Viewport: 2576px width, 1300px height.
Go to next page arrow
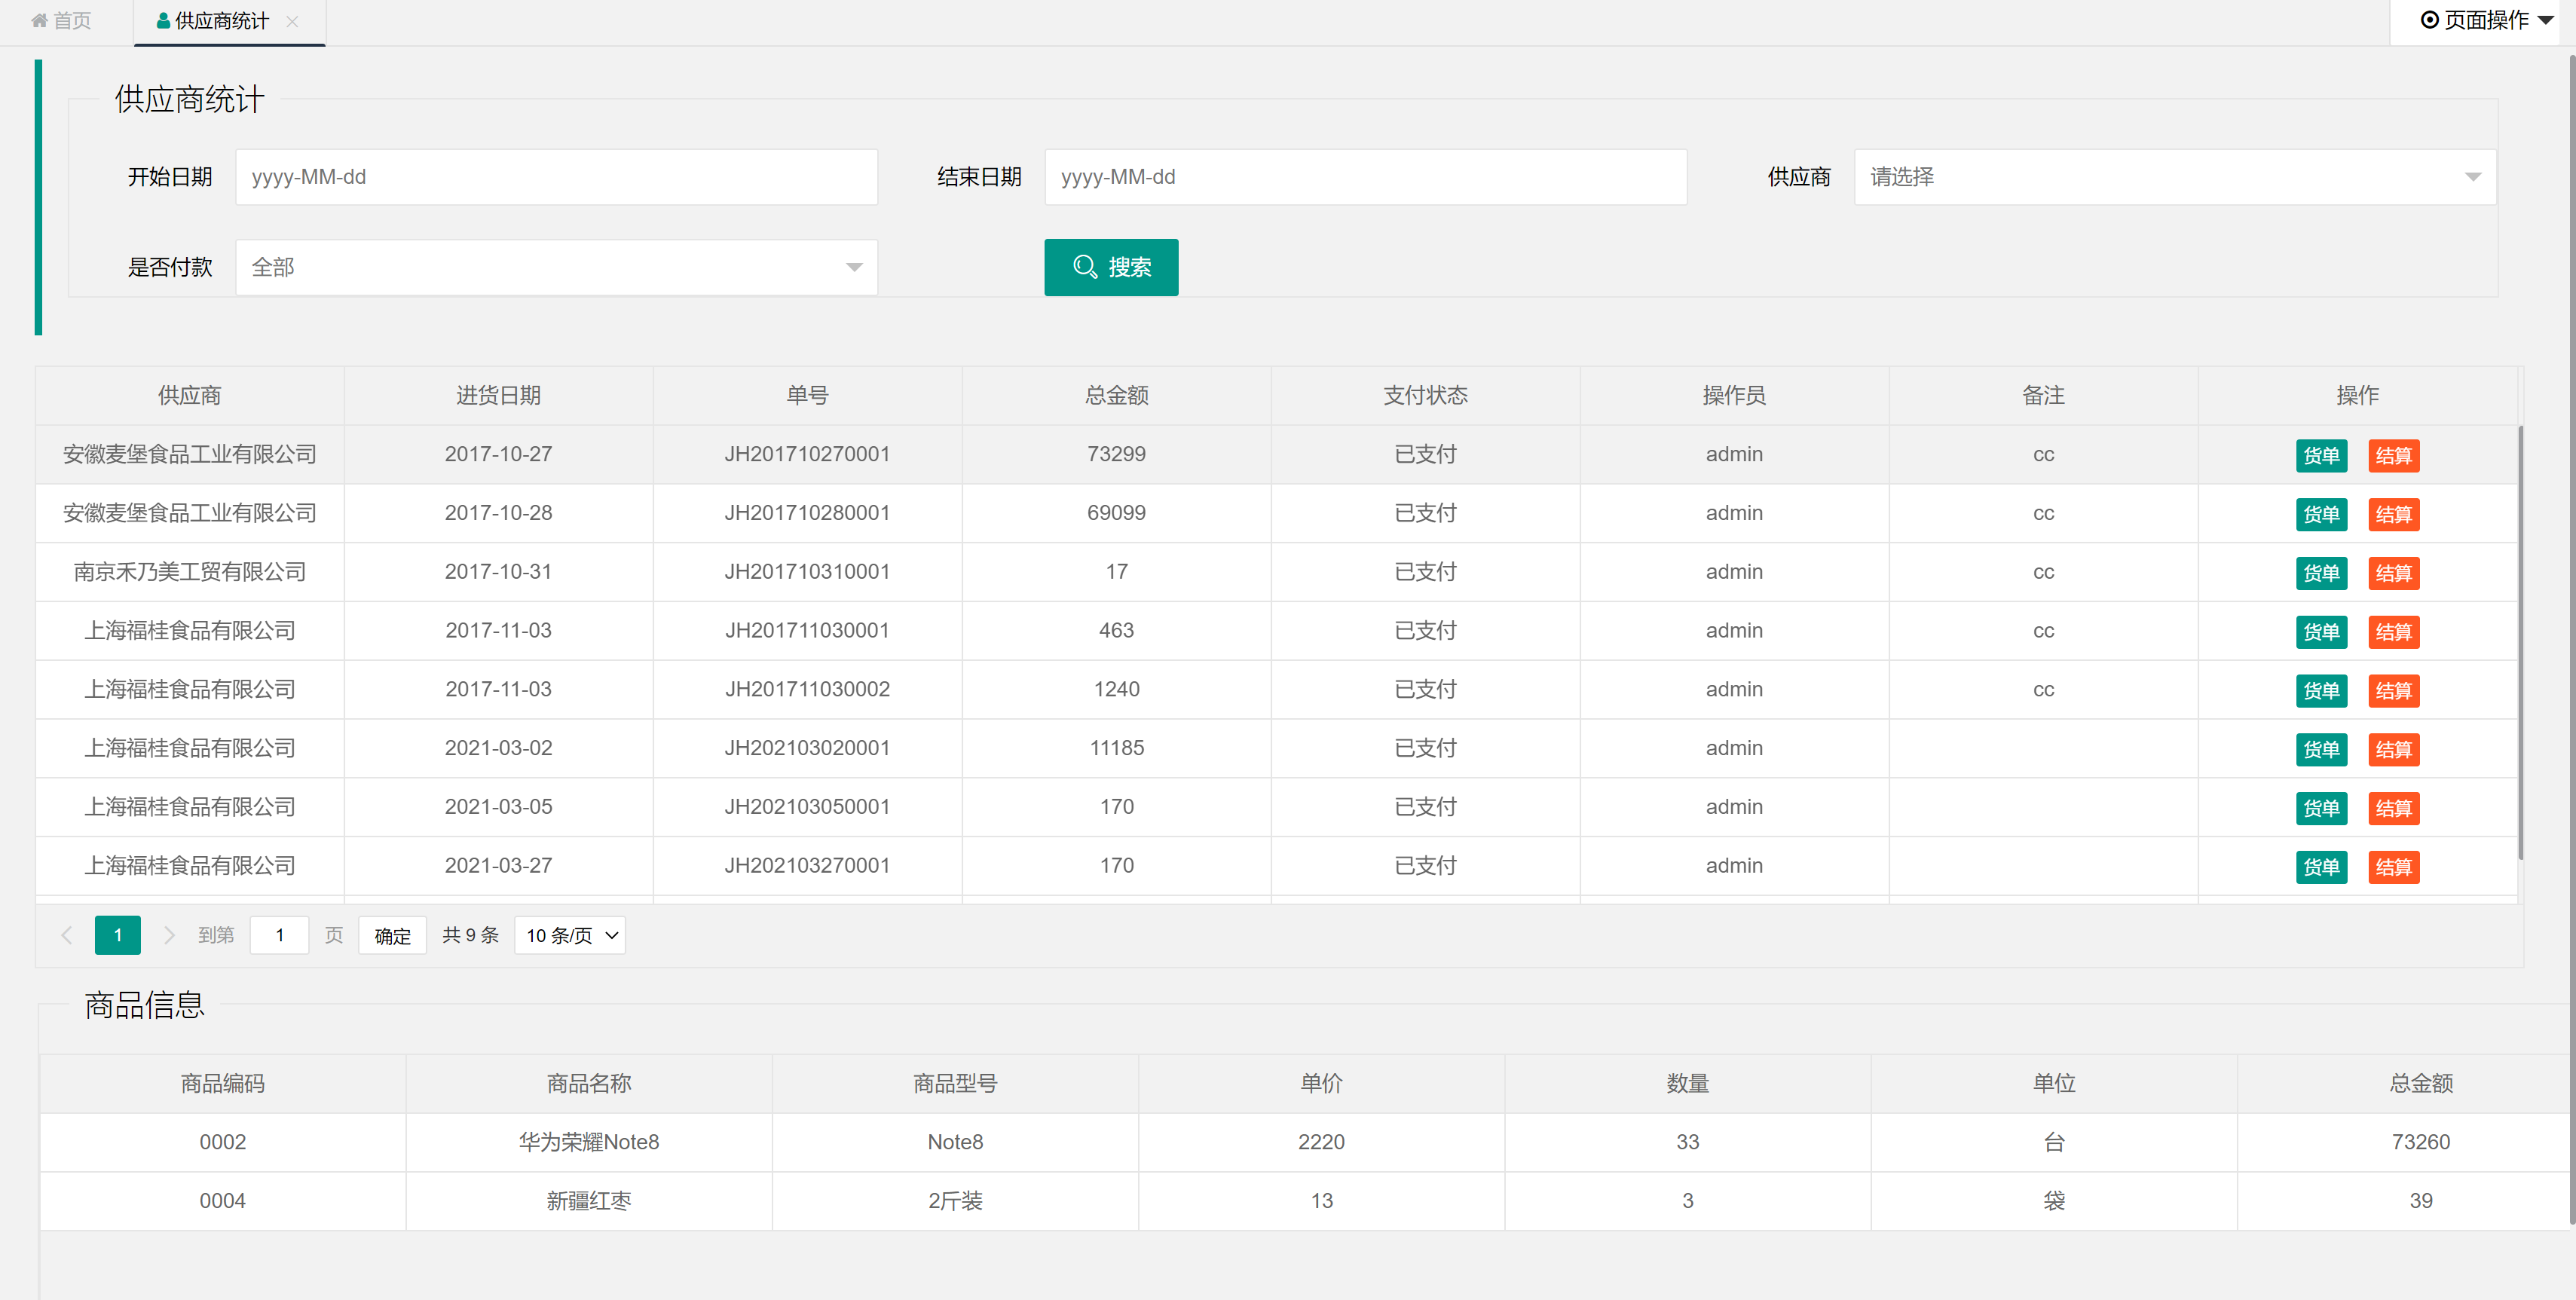click(x=169, y=935)
